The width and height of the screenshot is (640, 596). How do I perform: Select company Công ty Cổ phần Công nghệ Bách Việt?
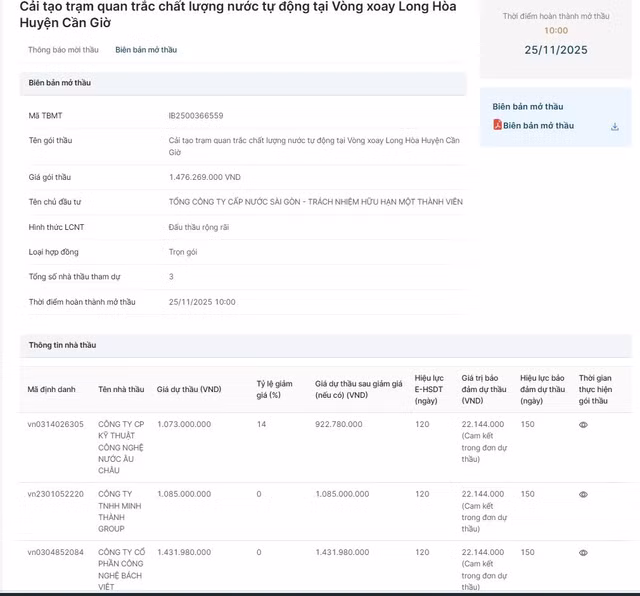pos(120,570)
